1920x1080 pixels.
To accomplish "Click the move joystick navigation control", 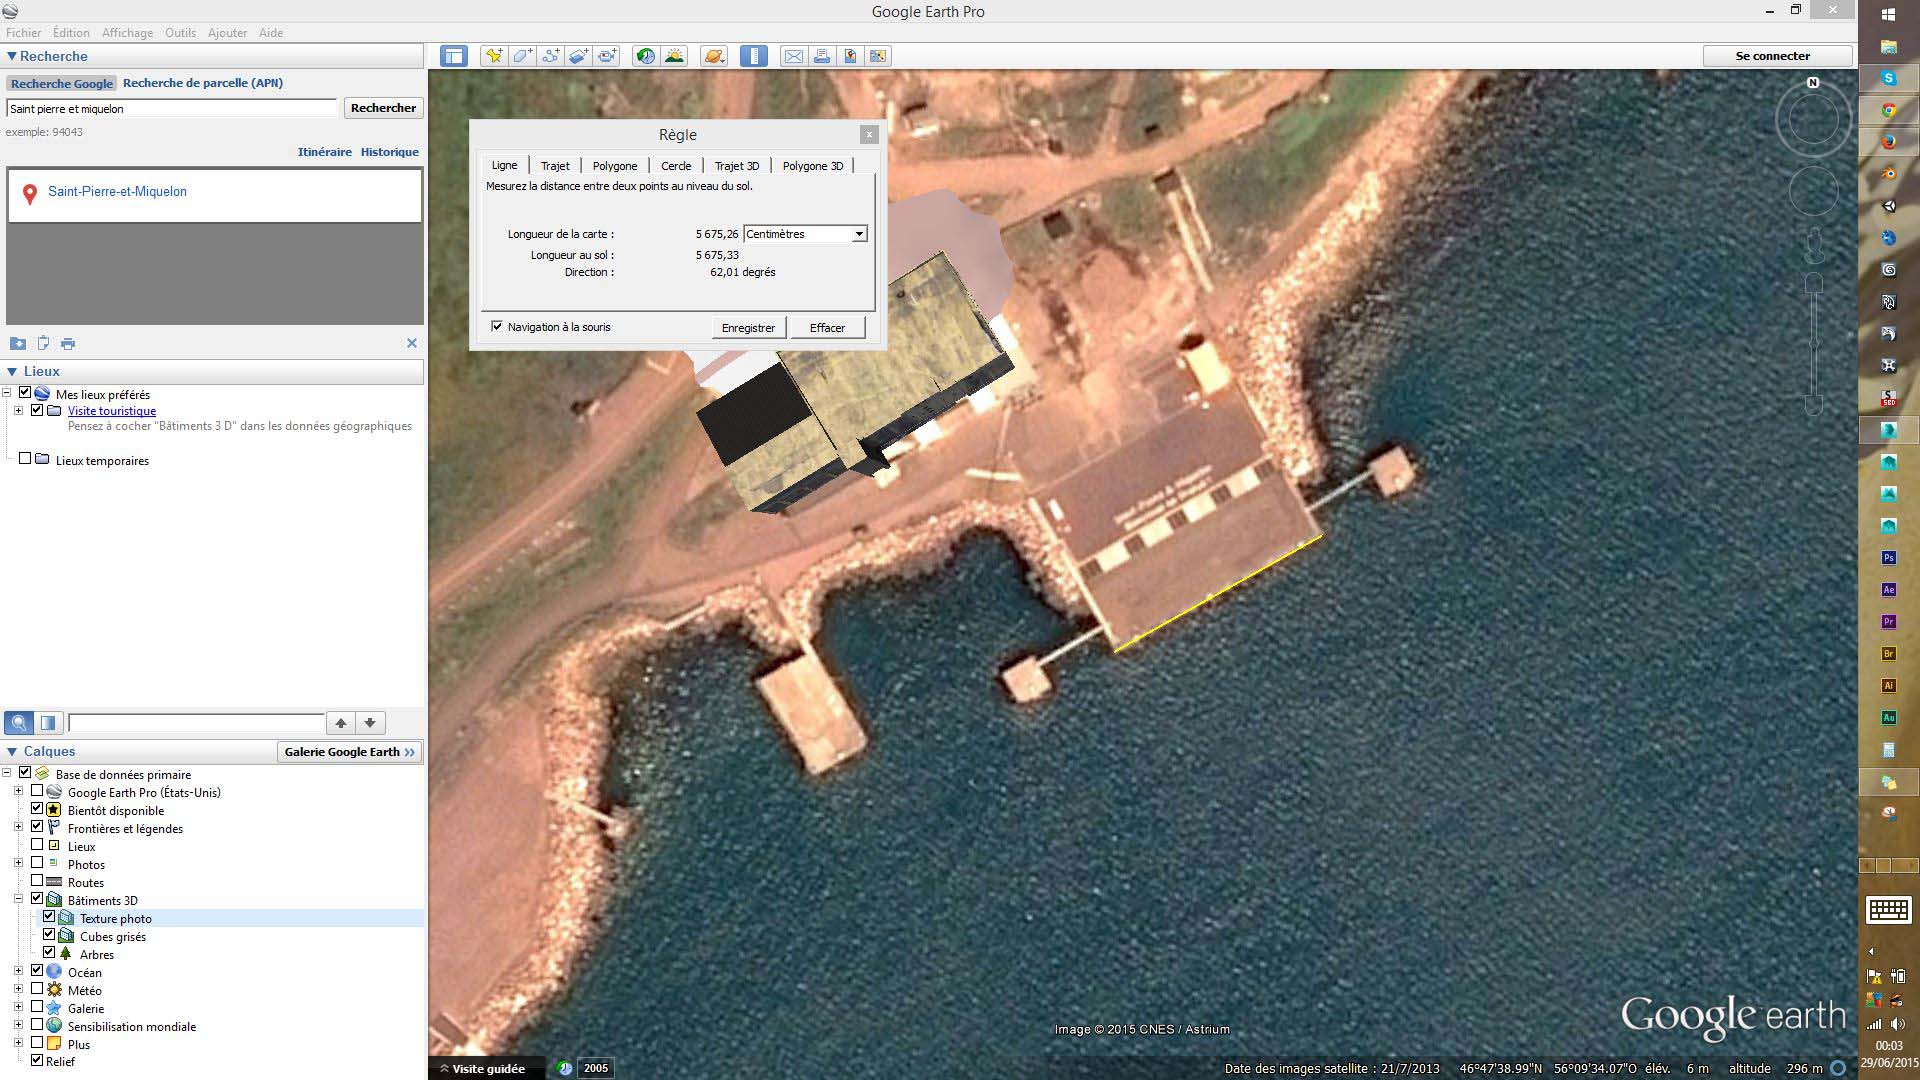I will [x=1813, y=190].
